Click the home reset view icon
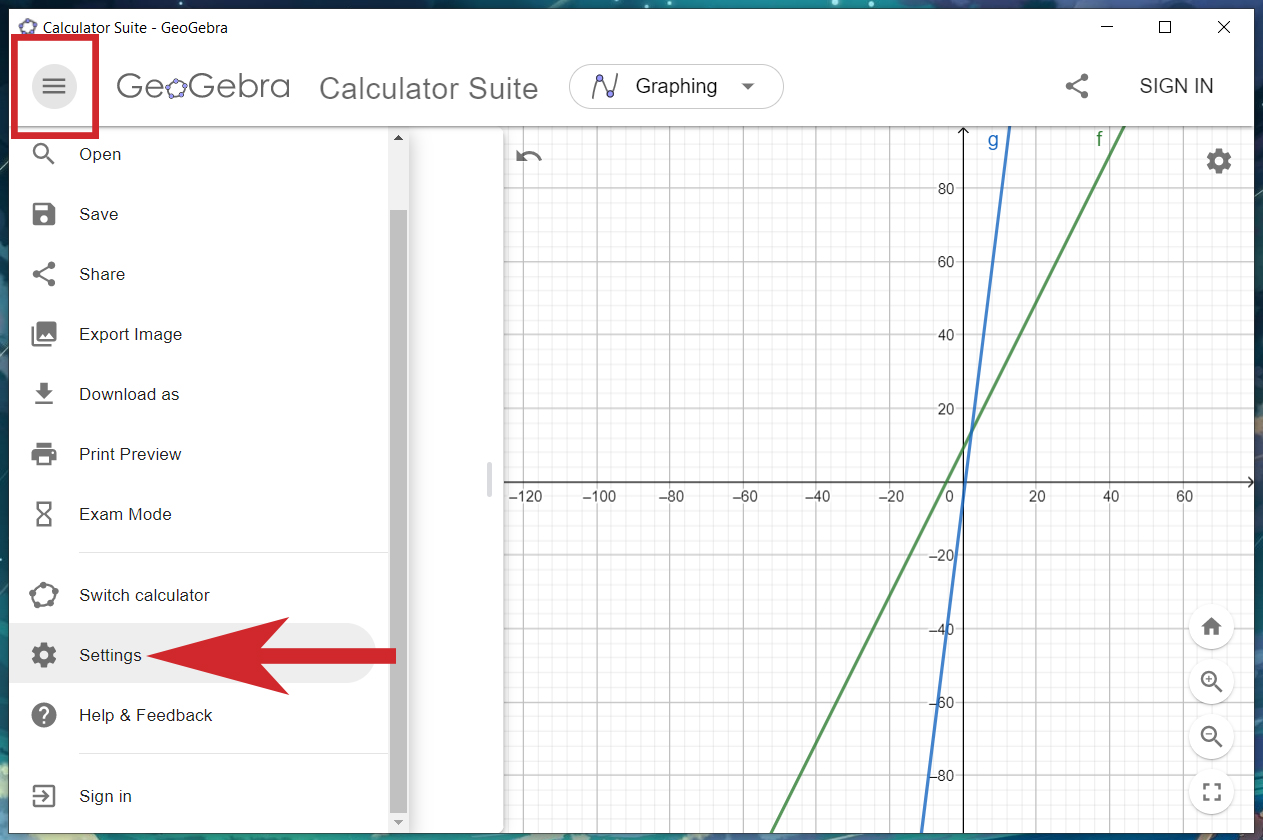 (1211, 627)
